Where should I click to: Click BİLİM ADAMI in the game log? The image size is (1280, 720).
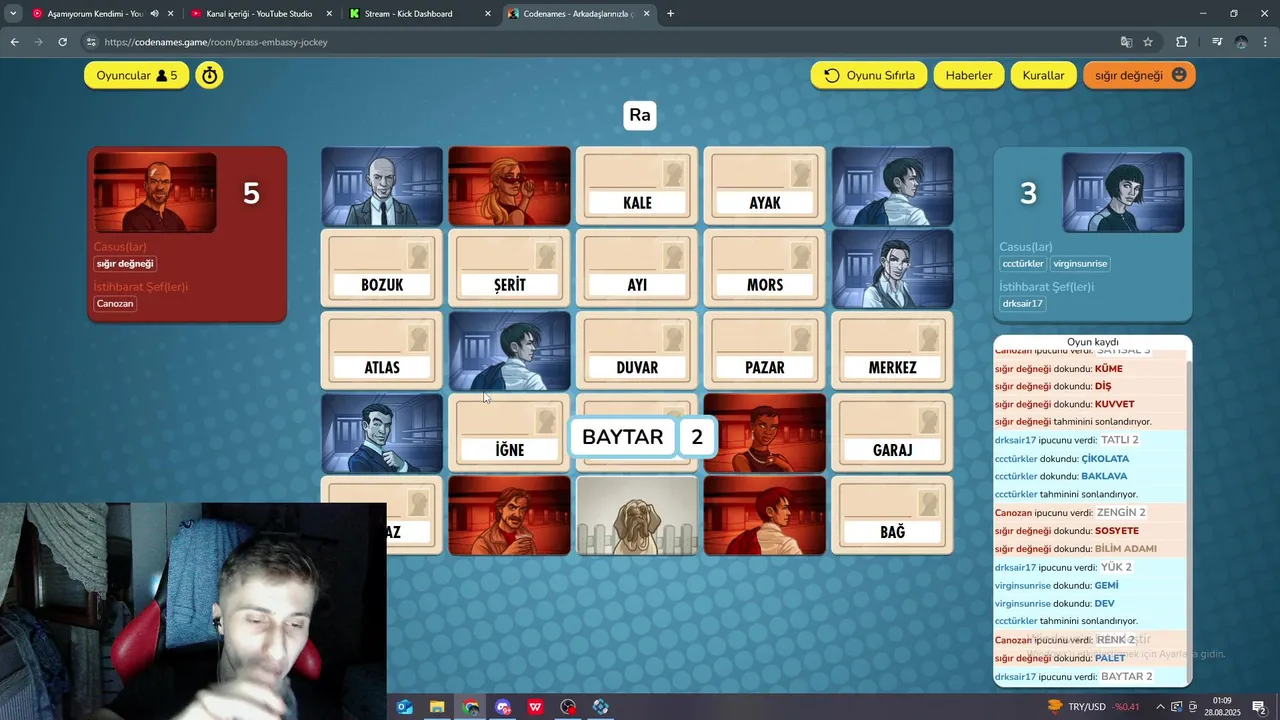pos(1125,549)
